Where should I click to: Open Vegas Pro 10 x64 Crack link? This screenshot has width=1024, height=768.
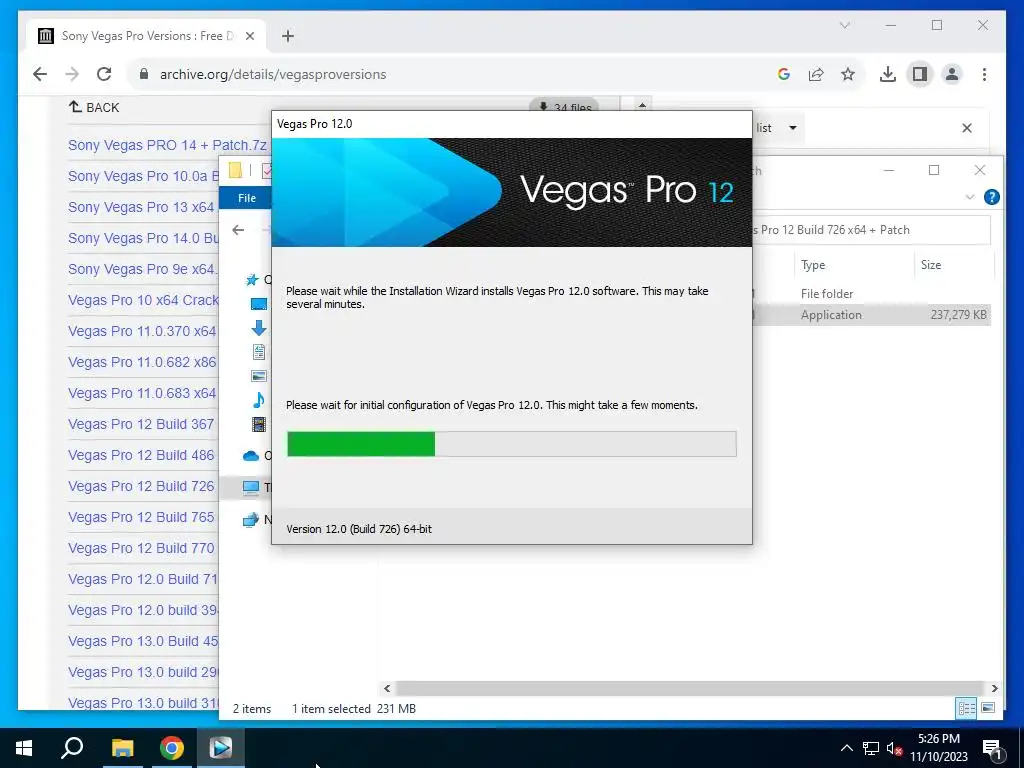pos(143,300)
